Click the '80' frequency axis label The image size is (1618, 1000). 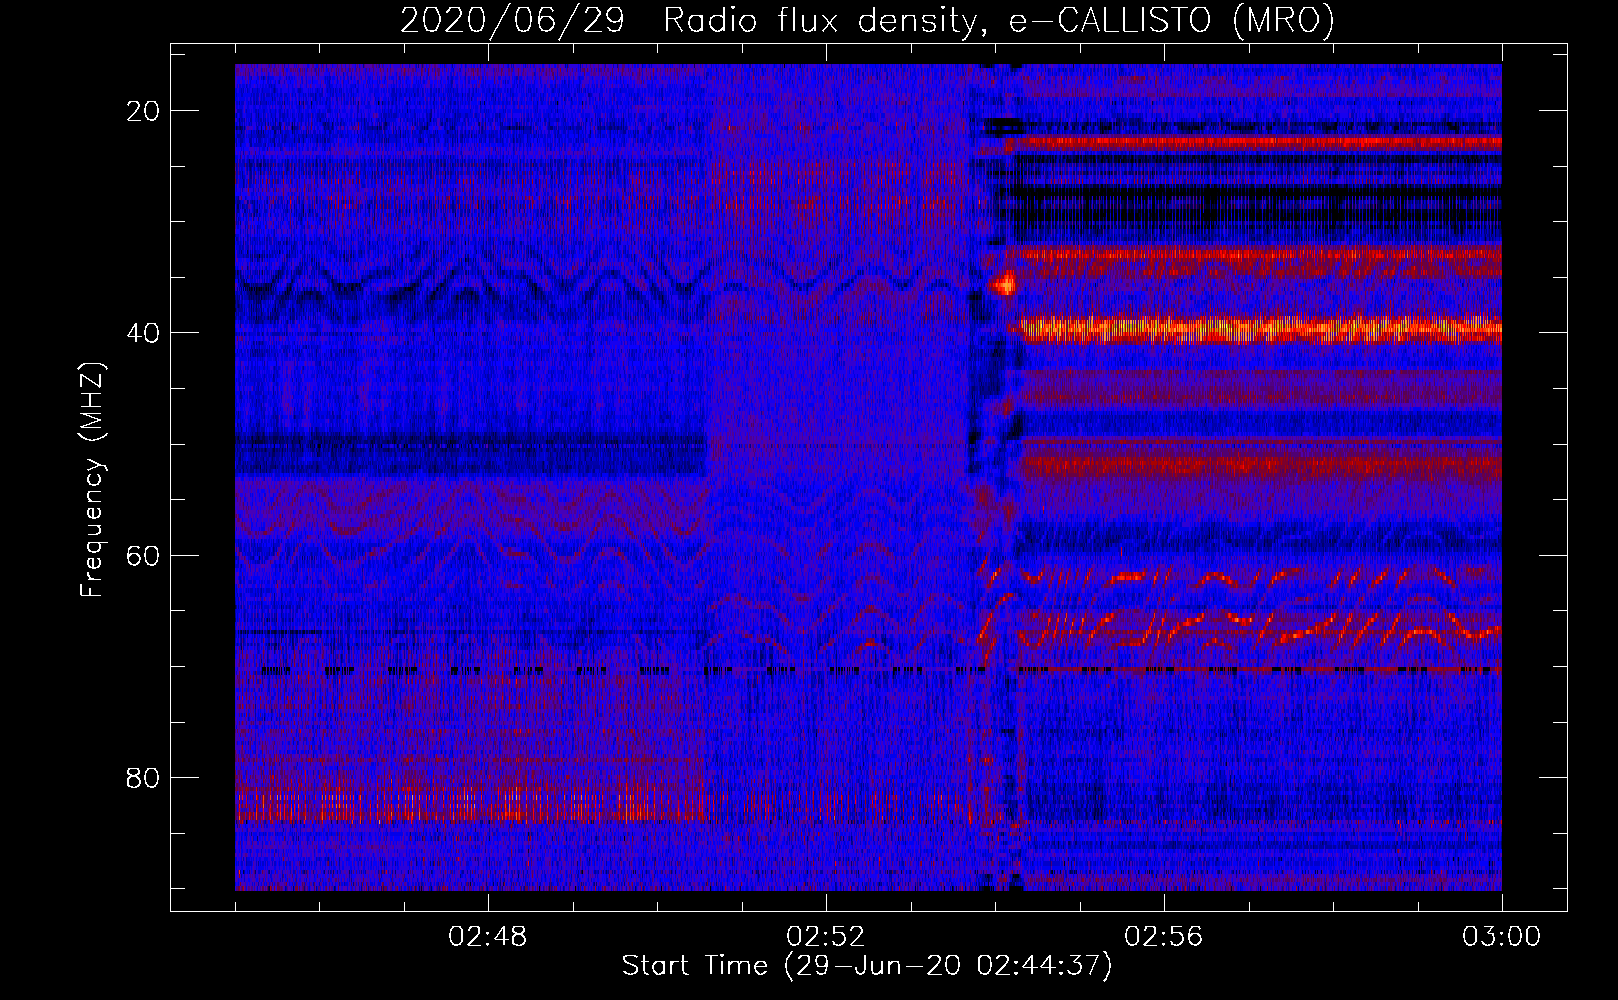tap(144, 778)
